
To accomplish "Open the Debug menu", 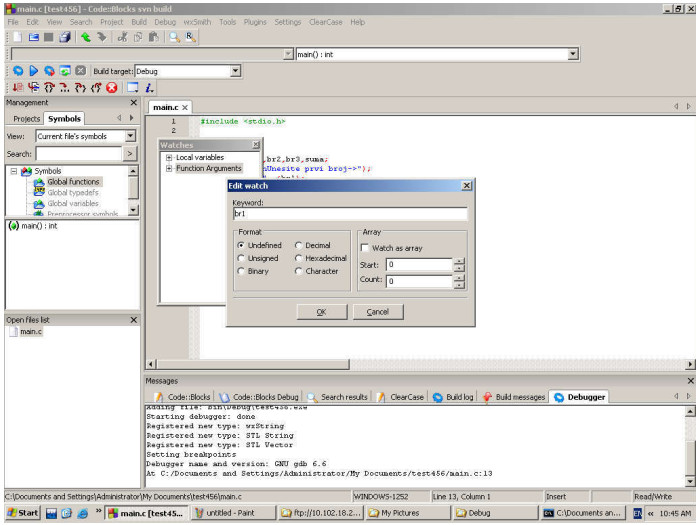I will 165,21.
